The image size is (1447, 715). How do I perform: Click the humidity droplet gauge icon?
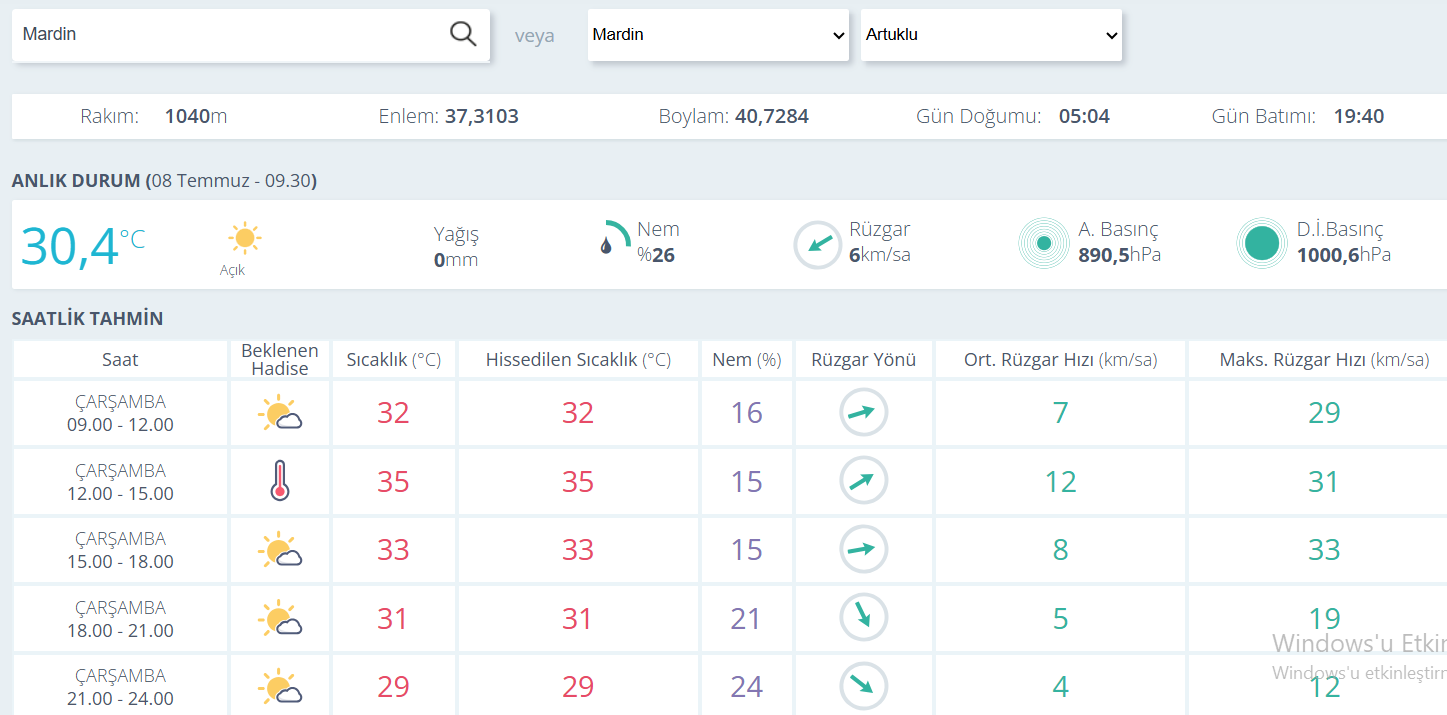click(x=617, y=237)
